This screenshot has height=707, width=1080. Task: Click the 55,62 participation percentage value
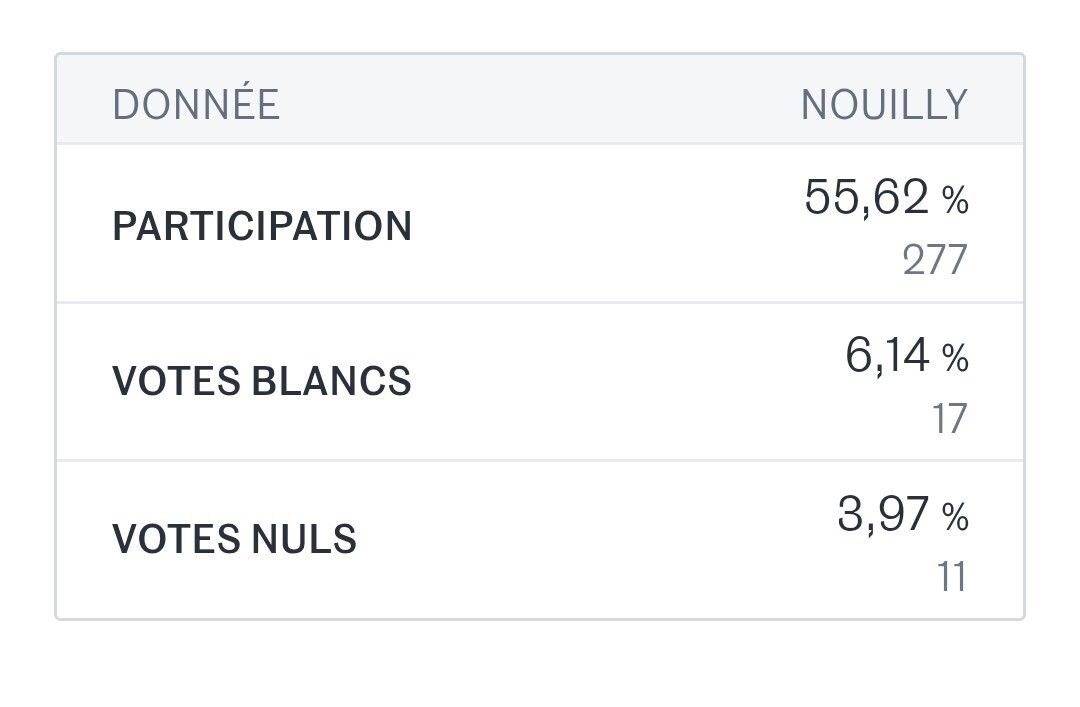(x=866, y=197)
